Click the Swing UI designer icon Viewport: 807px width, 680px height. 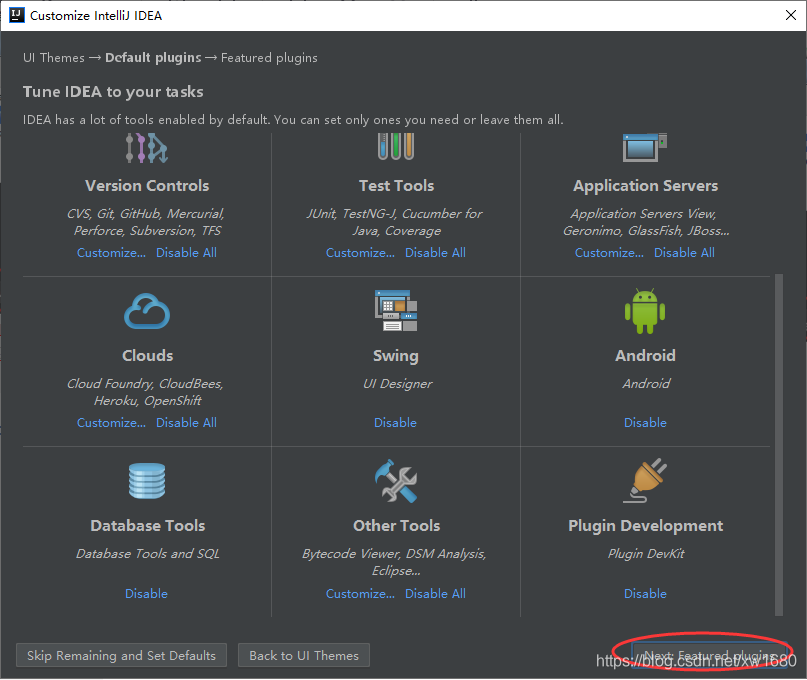pos(396,311)
